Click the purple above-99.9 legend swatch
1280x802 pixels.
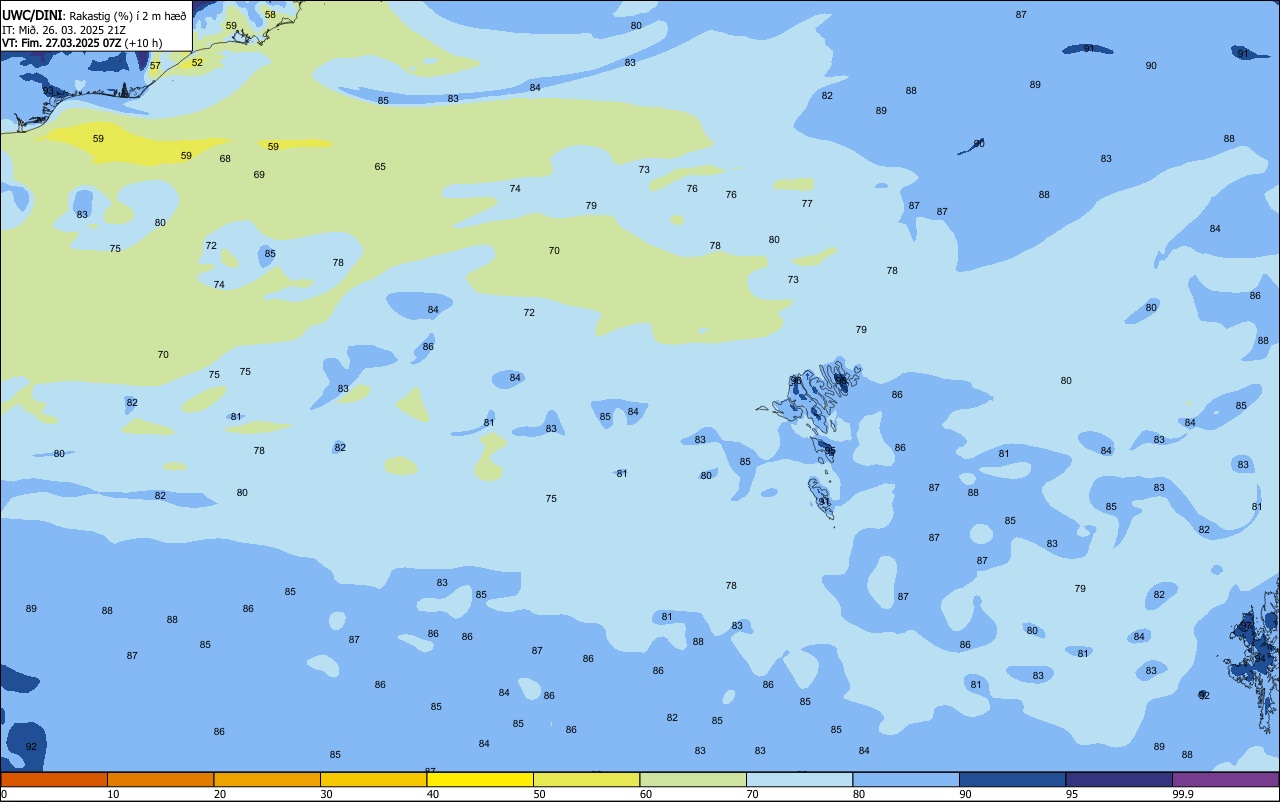click(x=1225, y=779)
